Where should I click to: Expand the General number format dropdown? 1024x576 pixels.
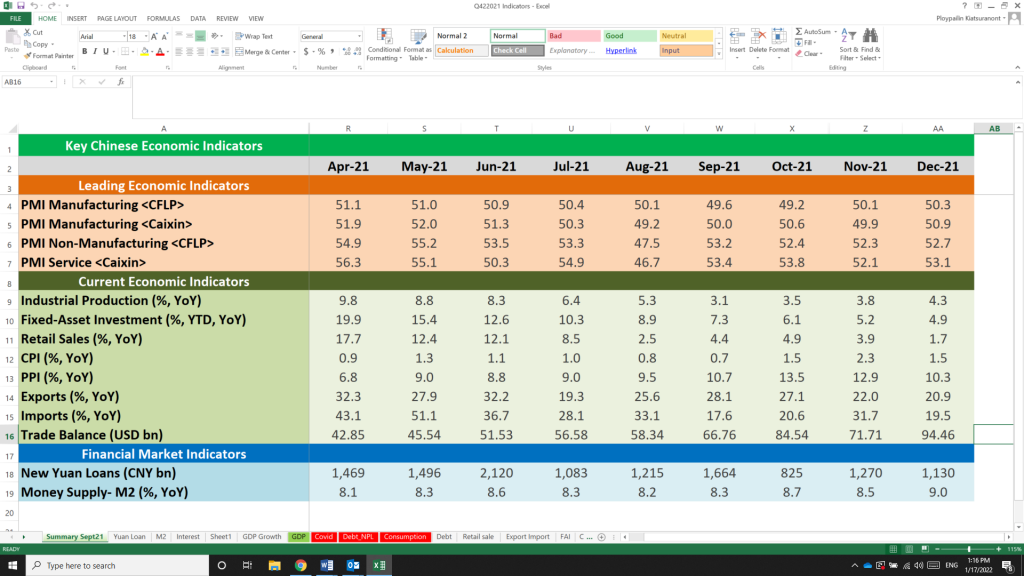(359, 37)
